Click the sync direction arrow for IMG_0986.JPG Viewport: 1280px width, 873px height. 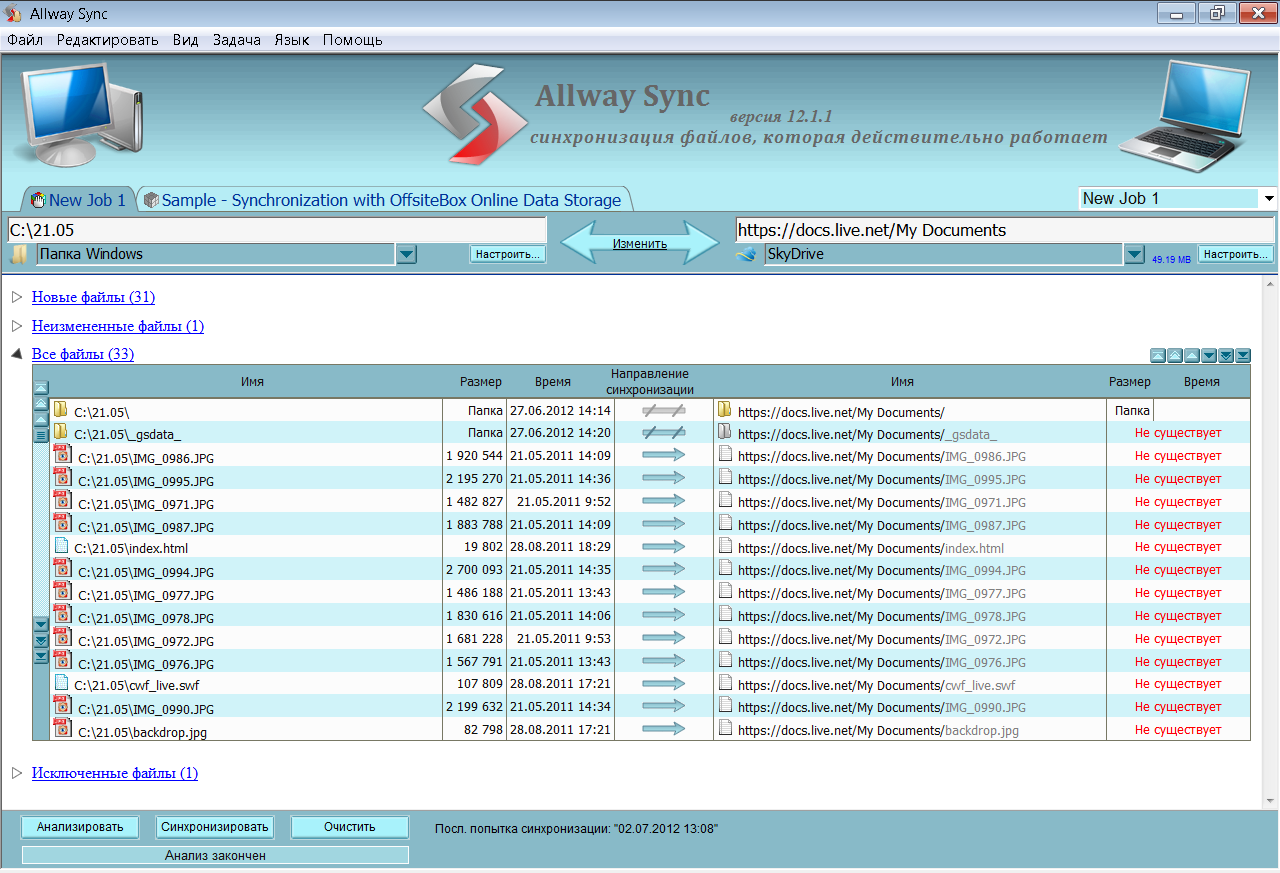pyautogui.click(x=663, y=455)
